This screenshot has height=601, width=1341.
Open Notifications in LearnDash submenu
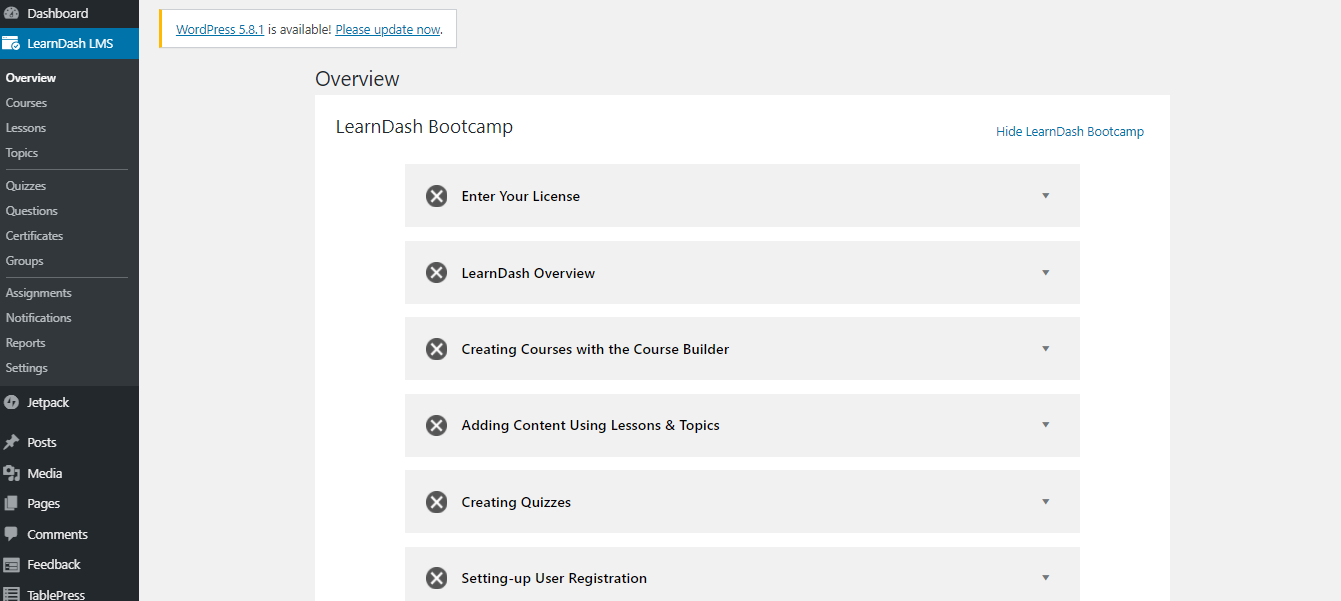tap(39, 318)
